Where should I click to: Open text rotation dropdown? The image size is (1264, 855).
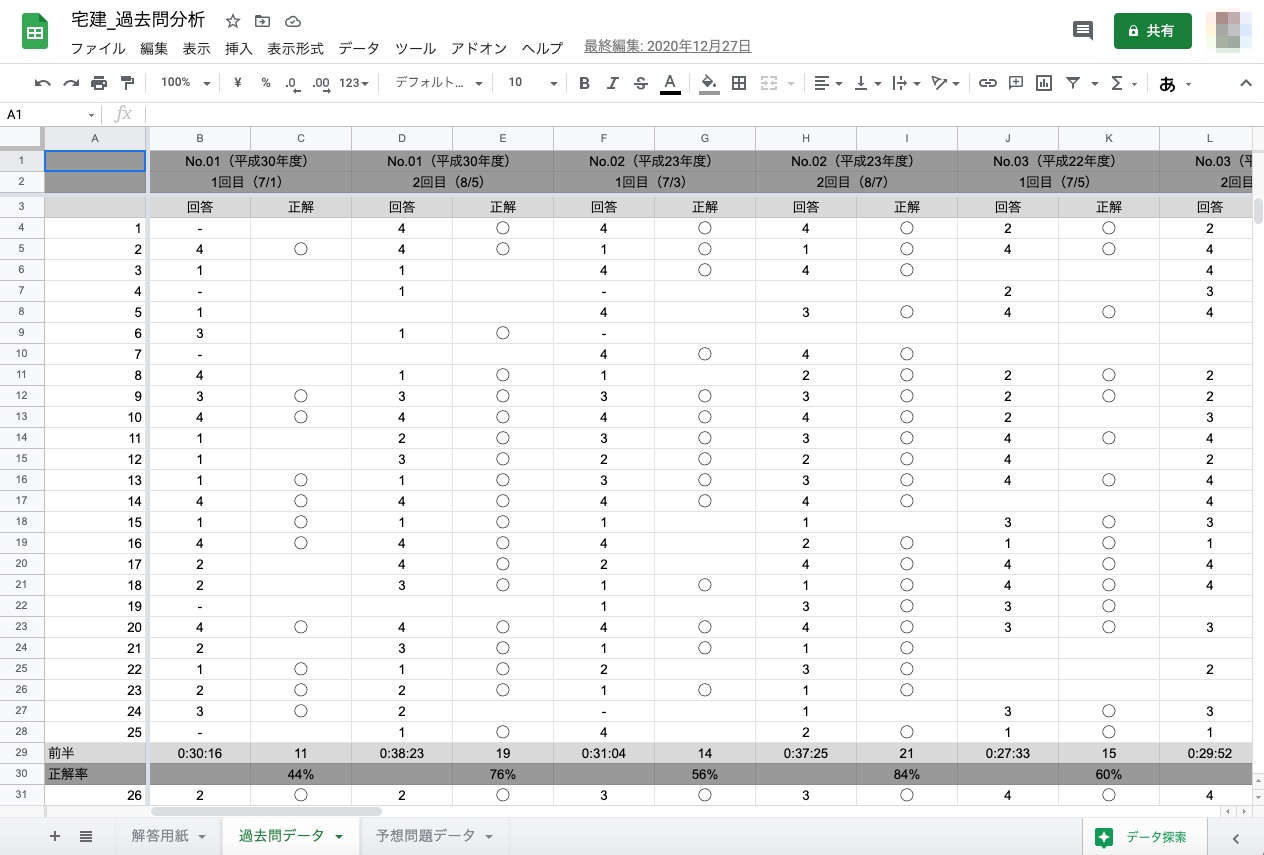945,83
